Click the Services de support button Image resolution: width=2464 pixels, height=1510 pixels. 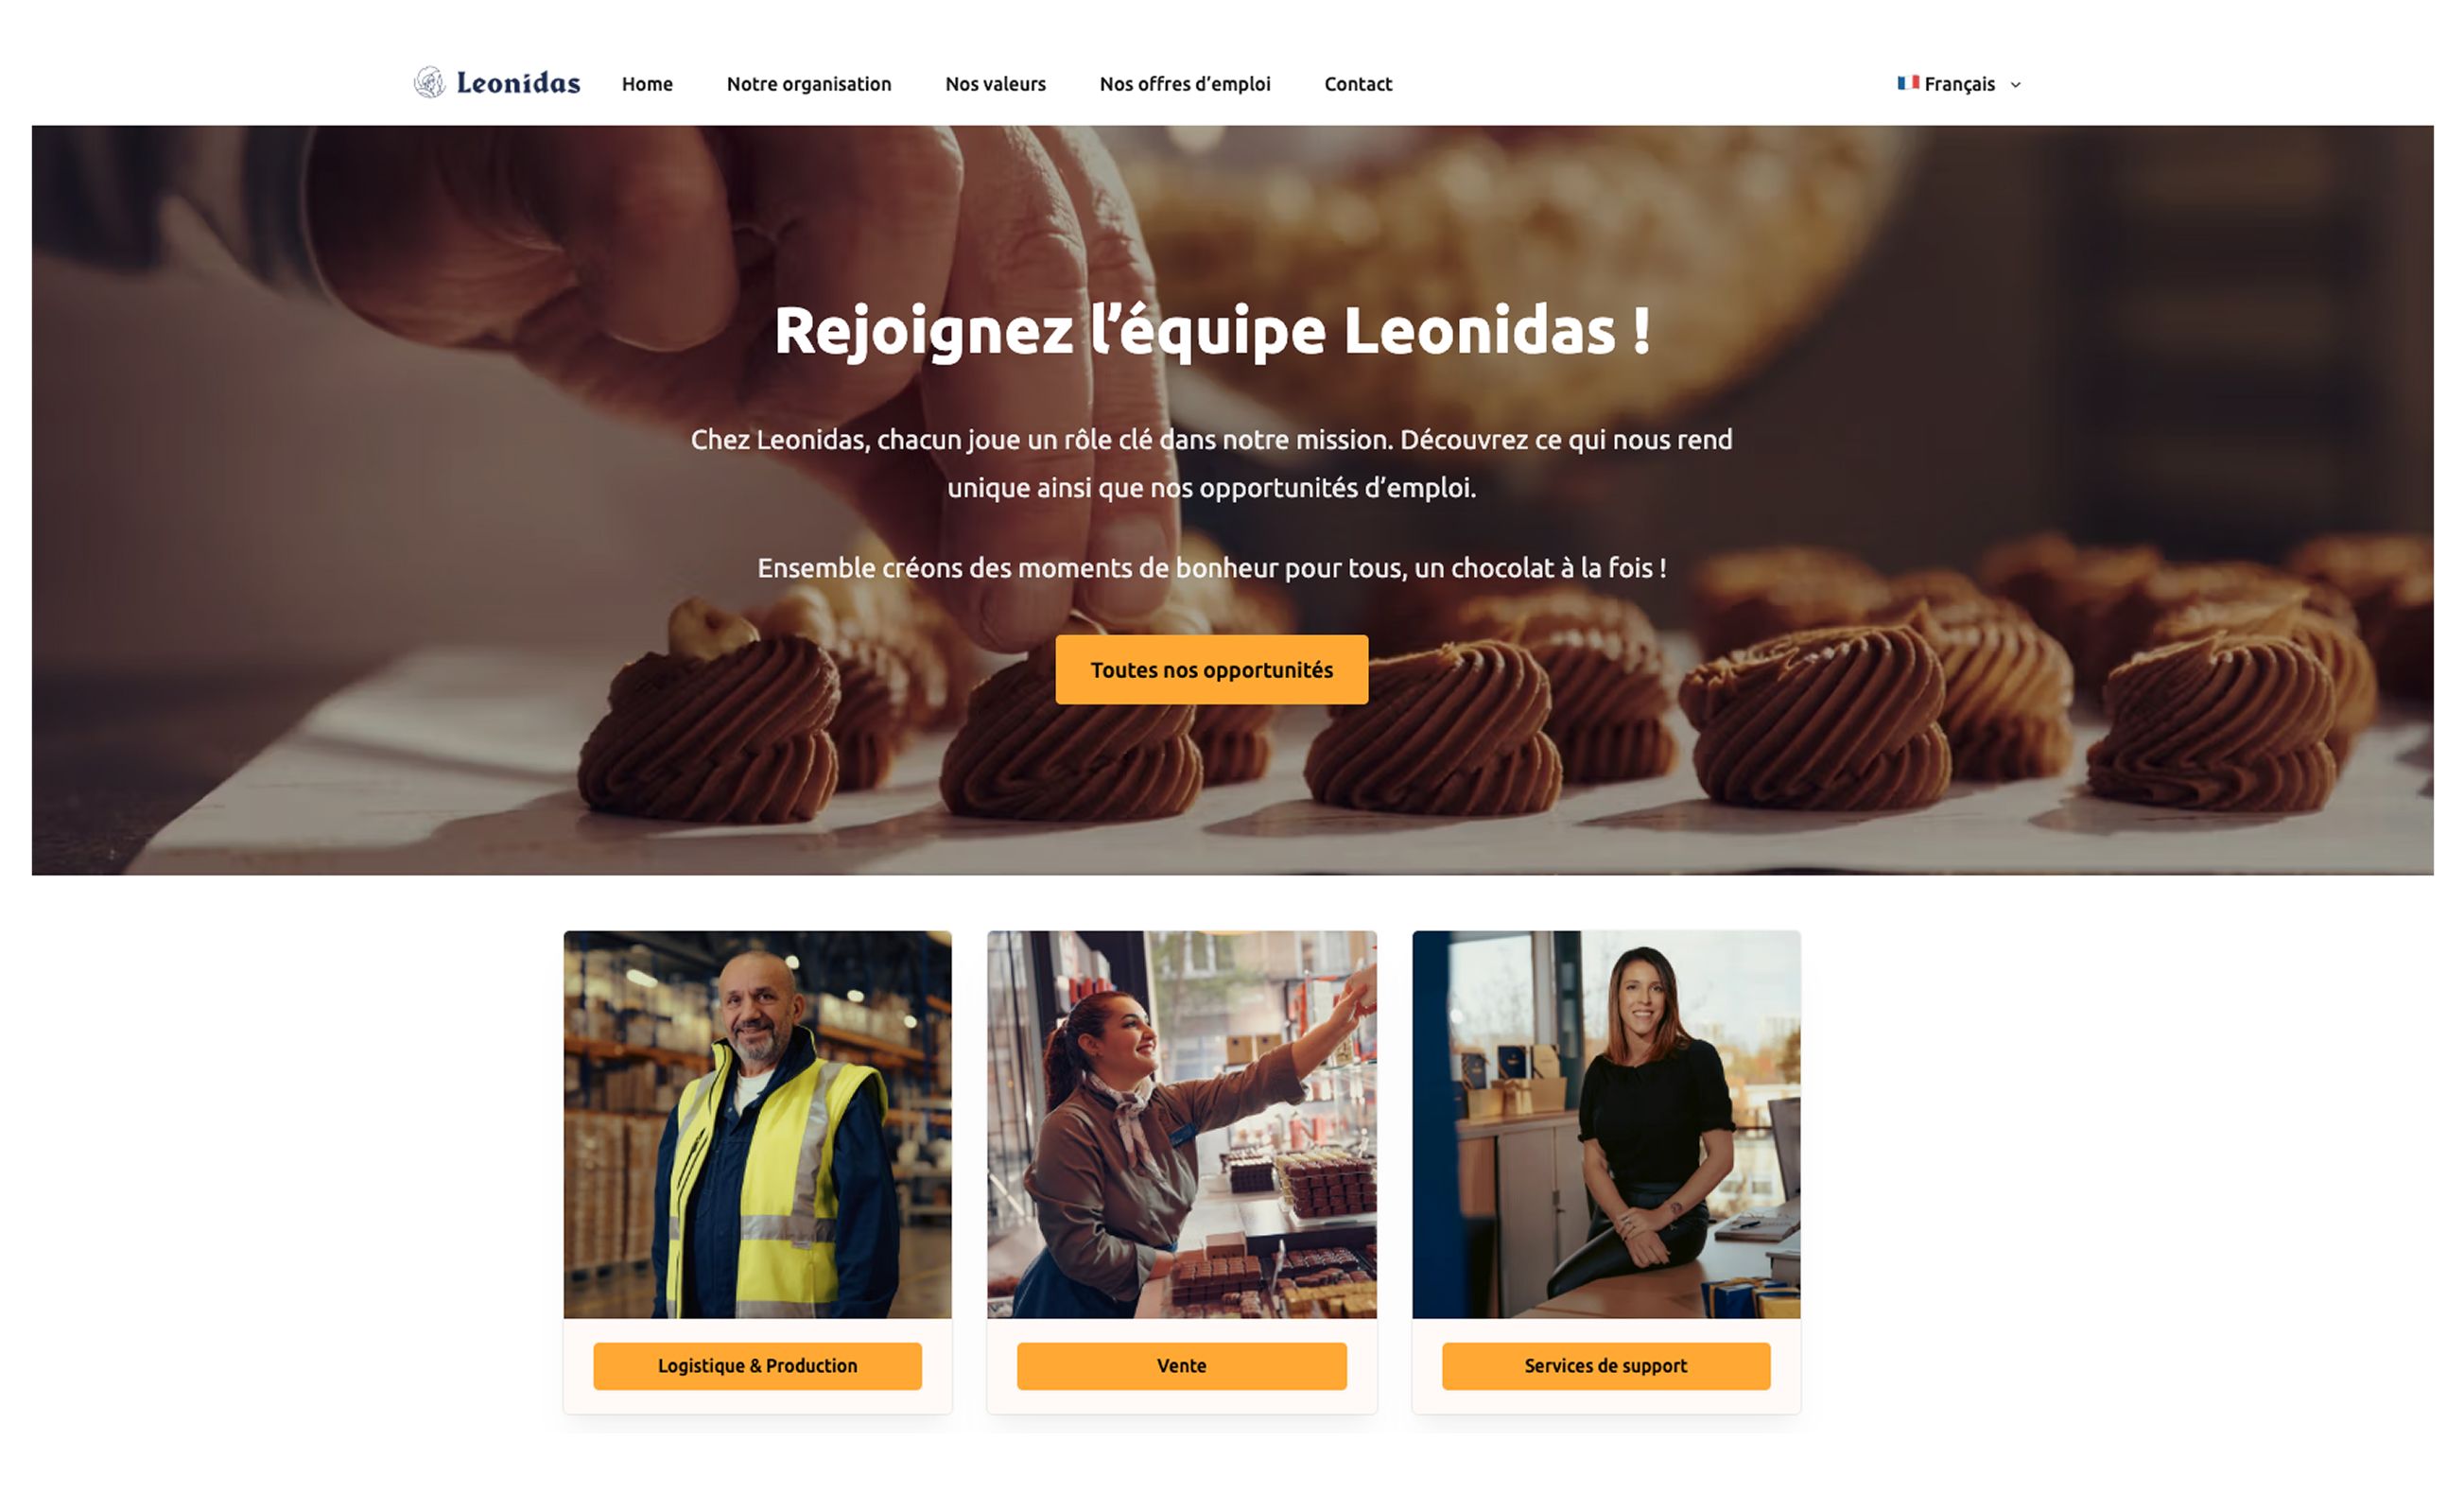pyautogui.click(x=1605, y=1365)
